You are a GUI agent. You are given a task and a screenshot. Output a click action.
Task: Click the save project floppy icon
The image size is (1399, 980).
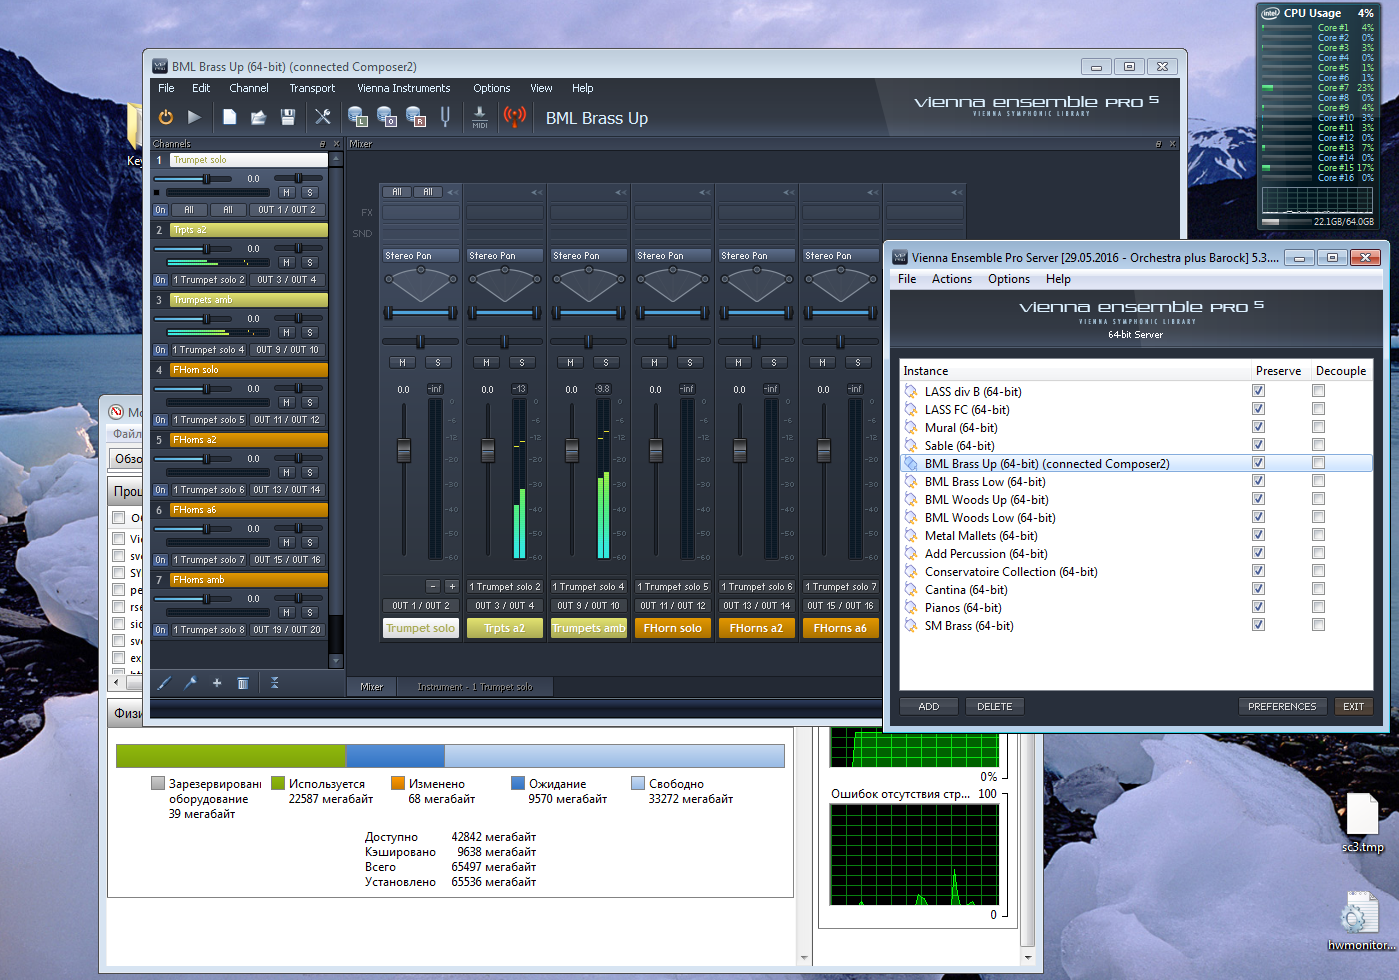pyautogui.click(x=288, y=117)
